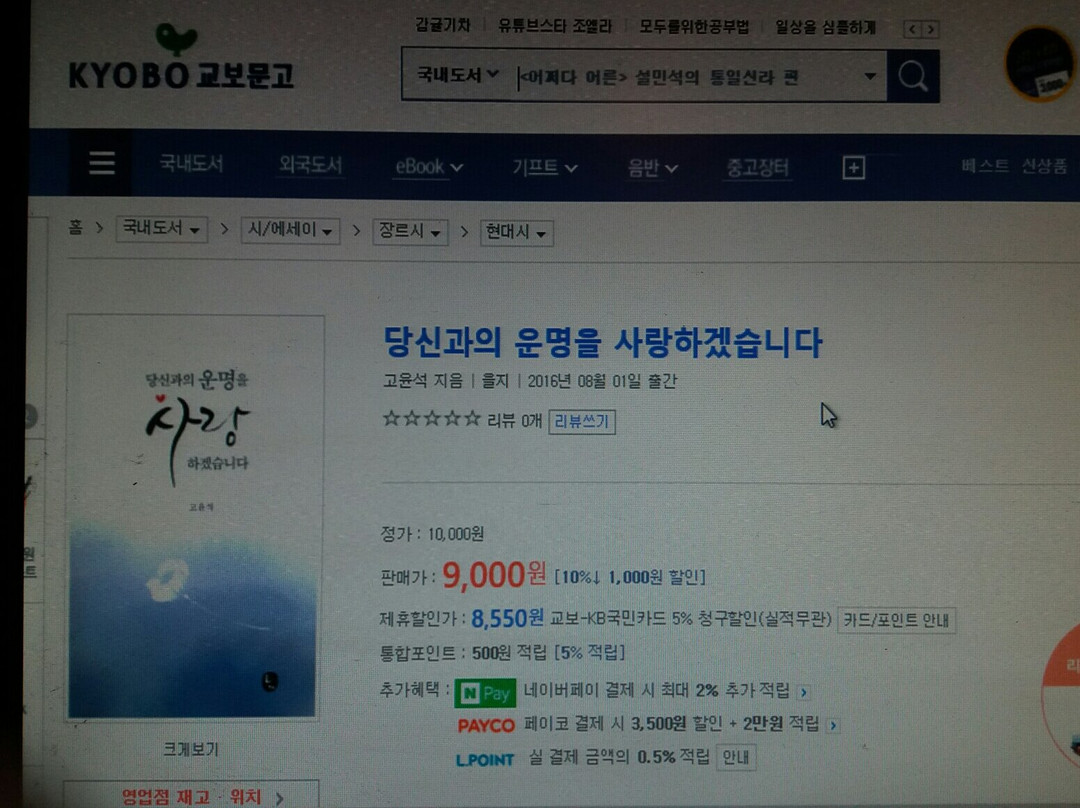
Task: Open the hamburger all-menu icon
Action: (x=101, y=163)
